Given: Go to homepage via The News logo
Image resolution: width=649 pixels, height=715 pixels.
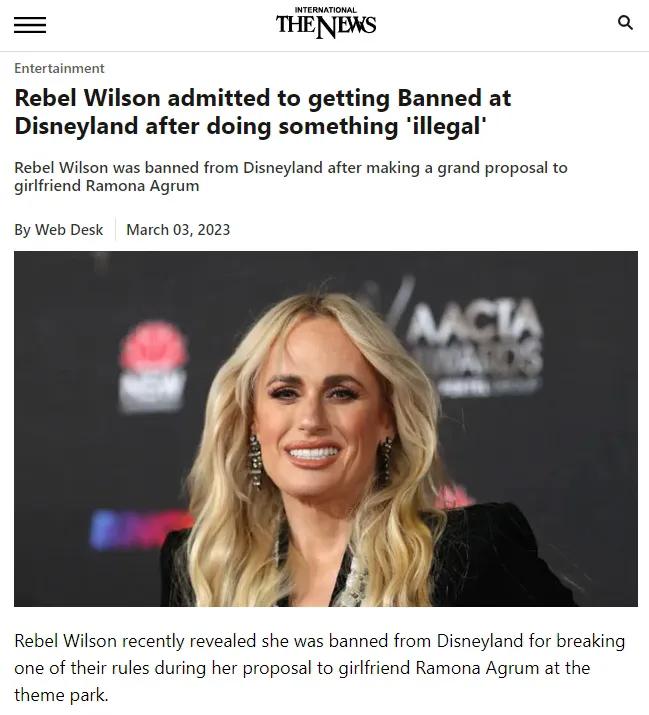Looking at the screenshot, I should [326, 23].
